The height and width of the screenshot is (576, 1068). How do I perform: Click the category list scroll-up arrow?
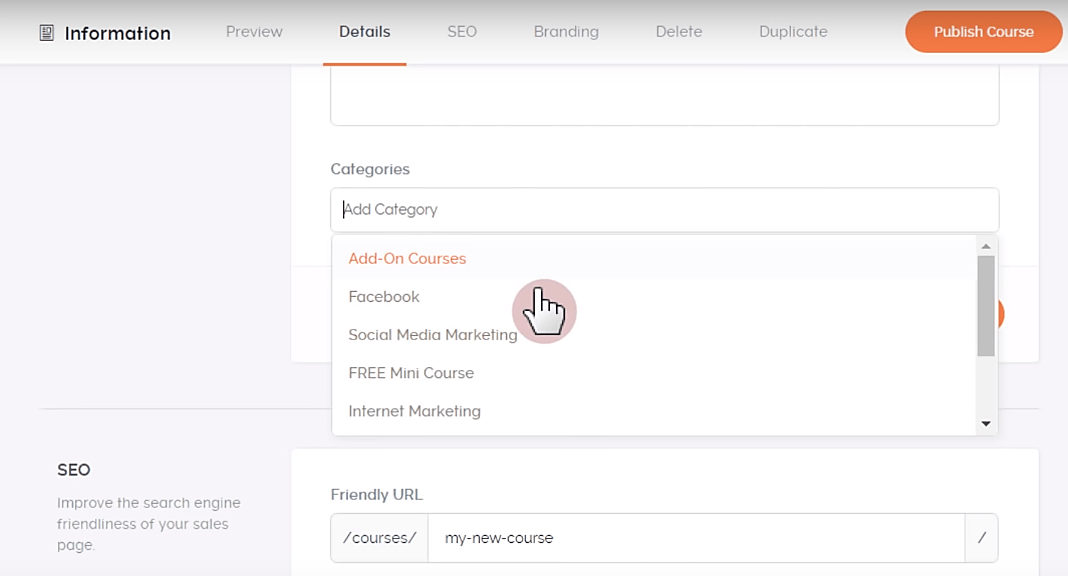click(986, 246)
